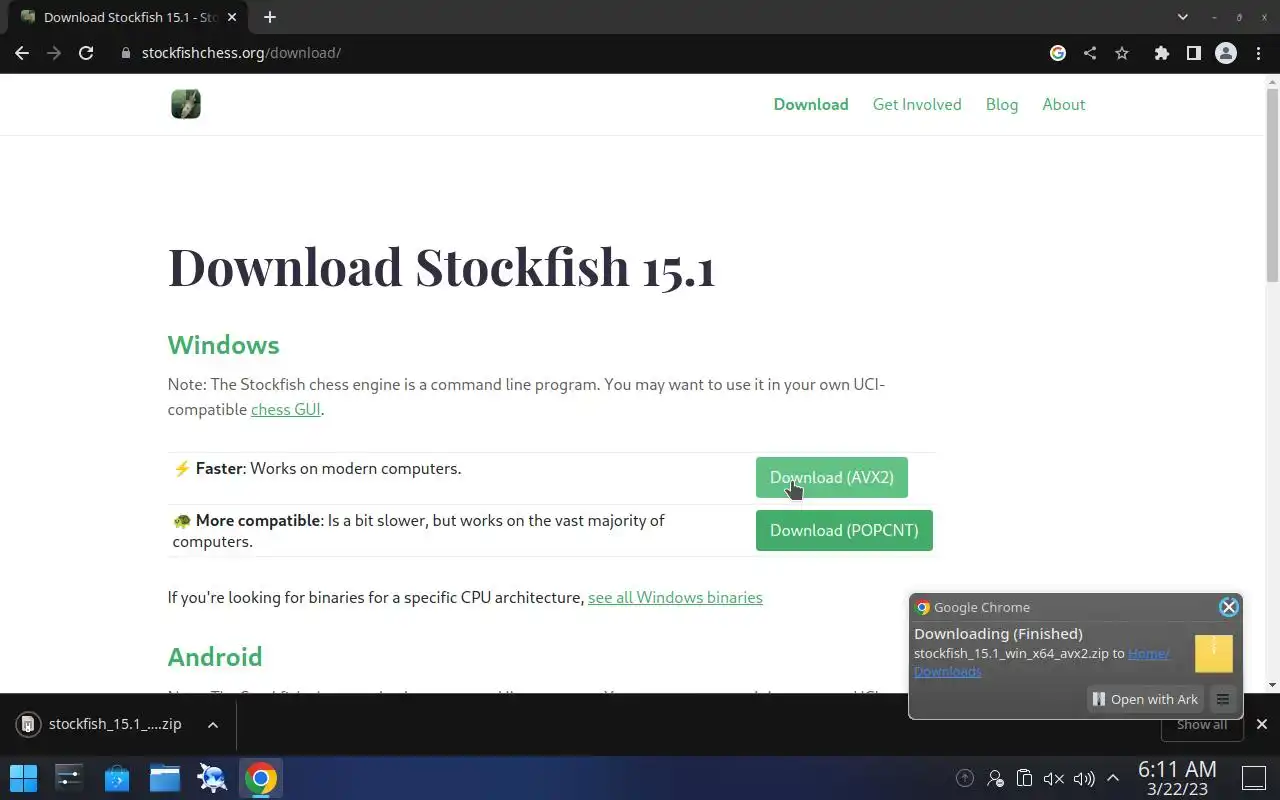Expand the hidden system tray icons arrow
1280x800 pixels.
(1112, 778)
